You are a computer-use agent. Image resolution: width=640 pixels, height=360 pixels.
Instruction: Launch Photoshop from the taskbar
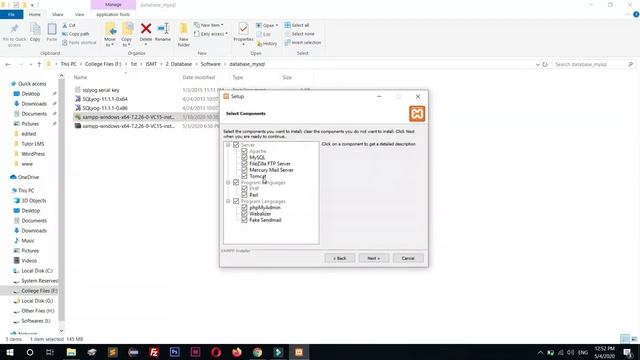[175, 352]
